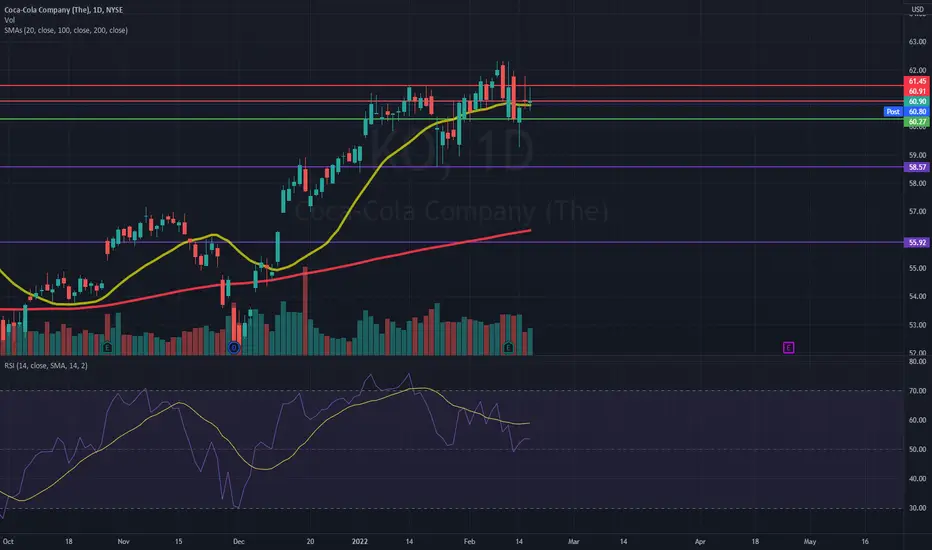The width and height of the screenshot is (932, 550).
Task: Select the purple horizontal line at 55.92
Action: pos(452,243)
